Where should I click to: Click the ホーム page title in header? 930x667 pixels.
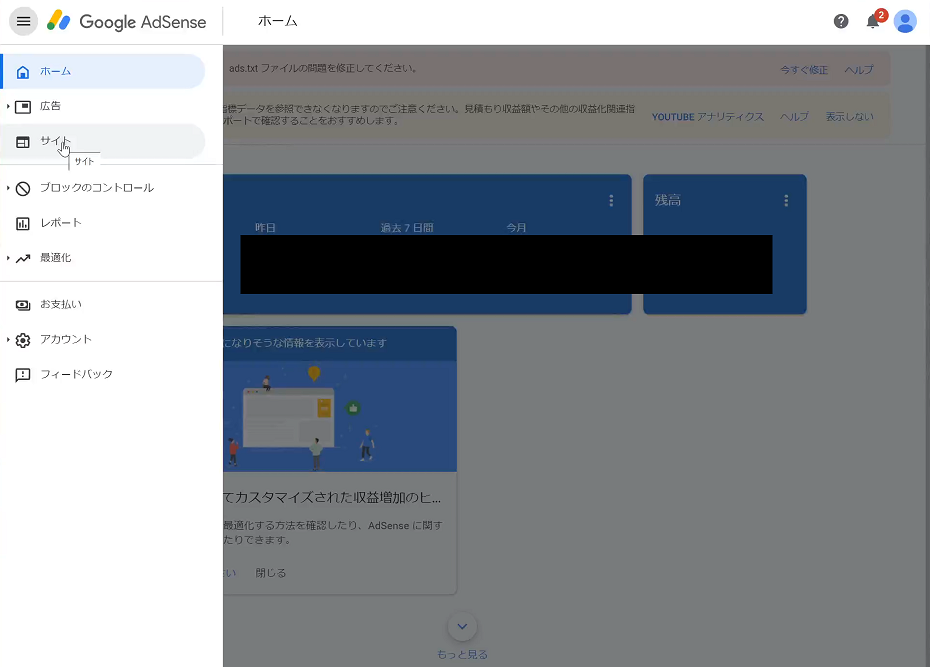pos(278,21)
